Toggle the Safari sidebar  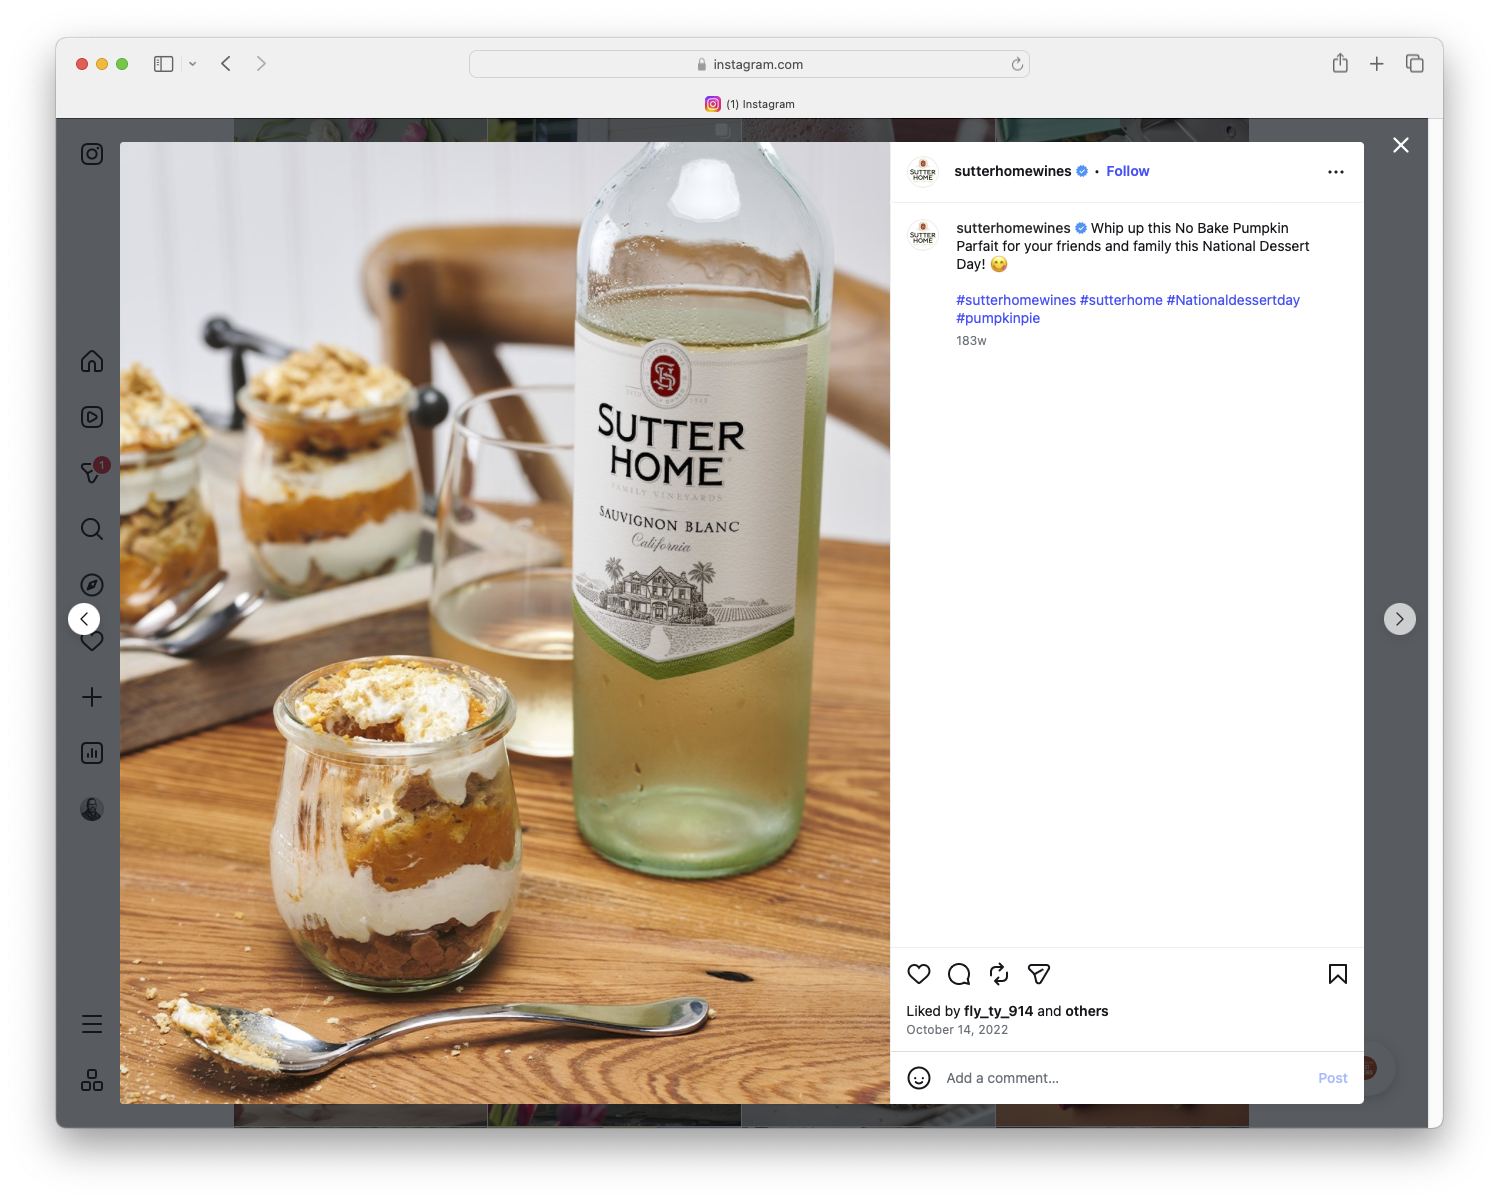click(x=162, y=63)
